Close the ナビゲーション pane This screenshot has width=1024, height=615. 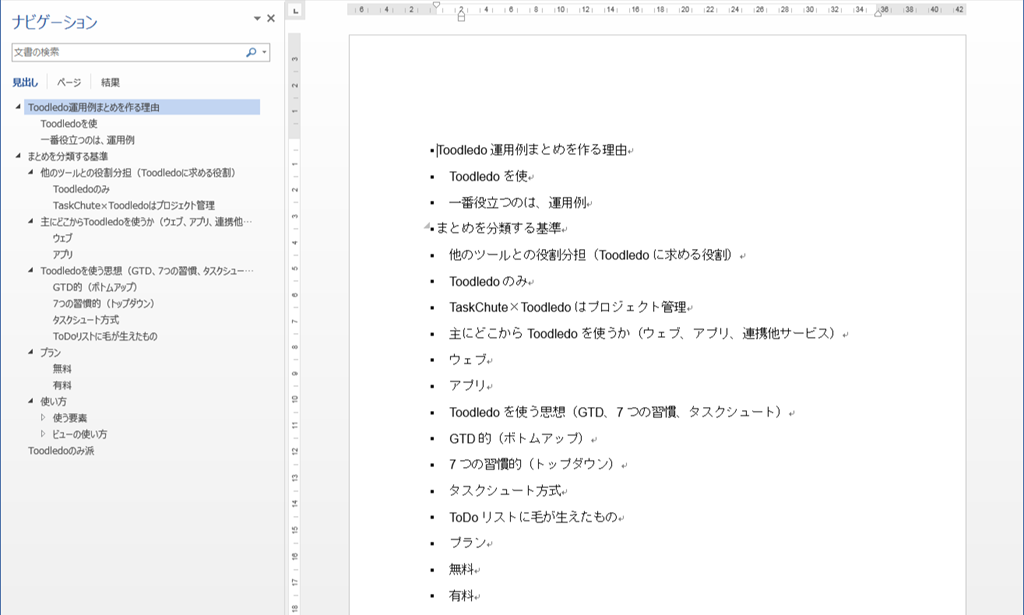point(271,18)
